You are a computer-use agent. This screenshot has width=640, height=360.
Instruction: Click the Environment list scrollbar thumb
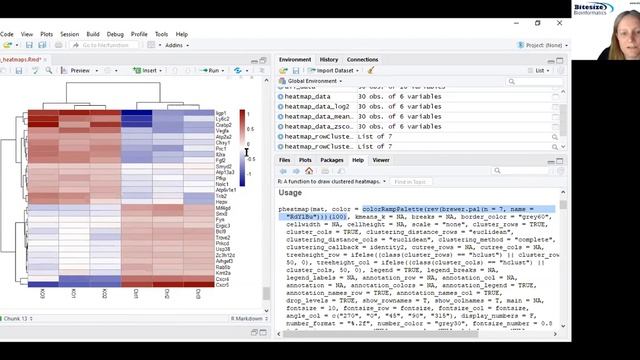pos(563,120)
